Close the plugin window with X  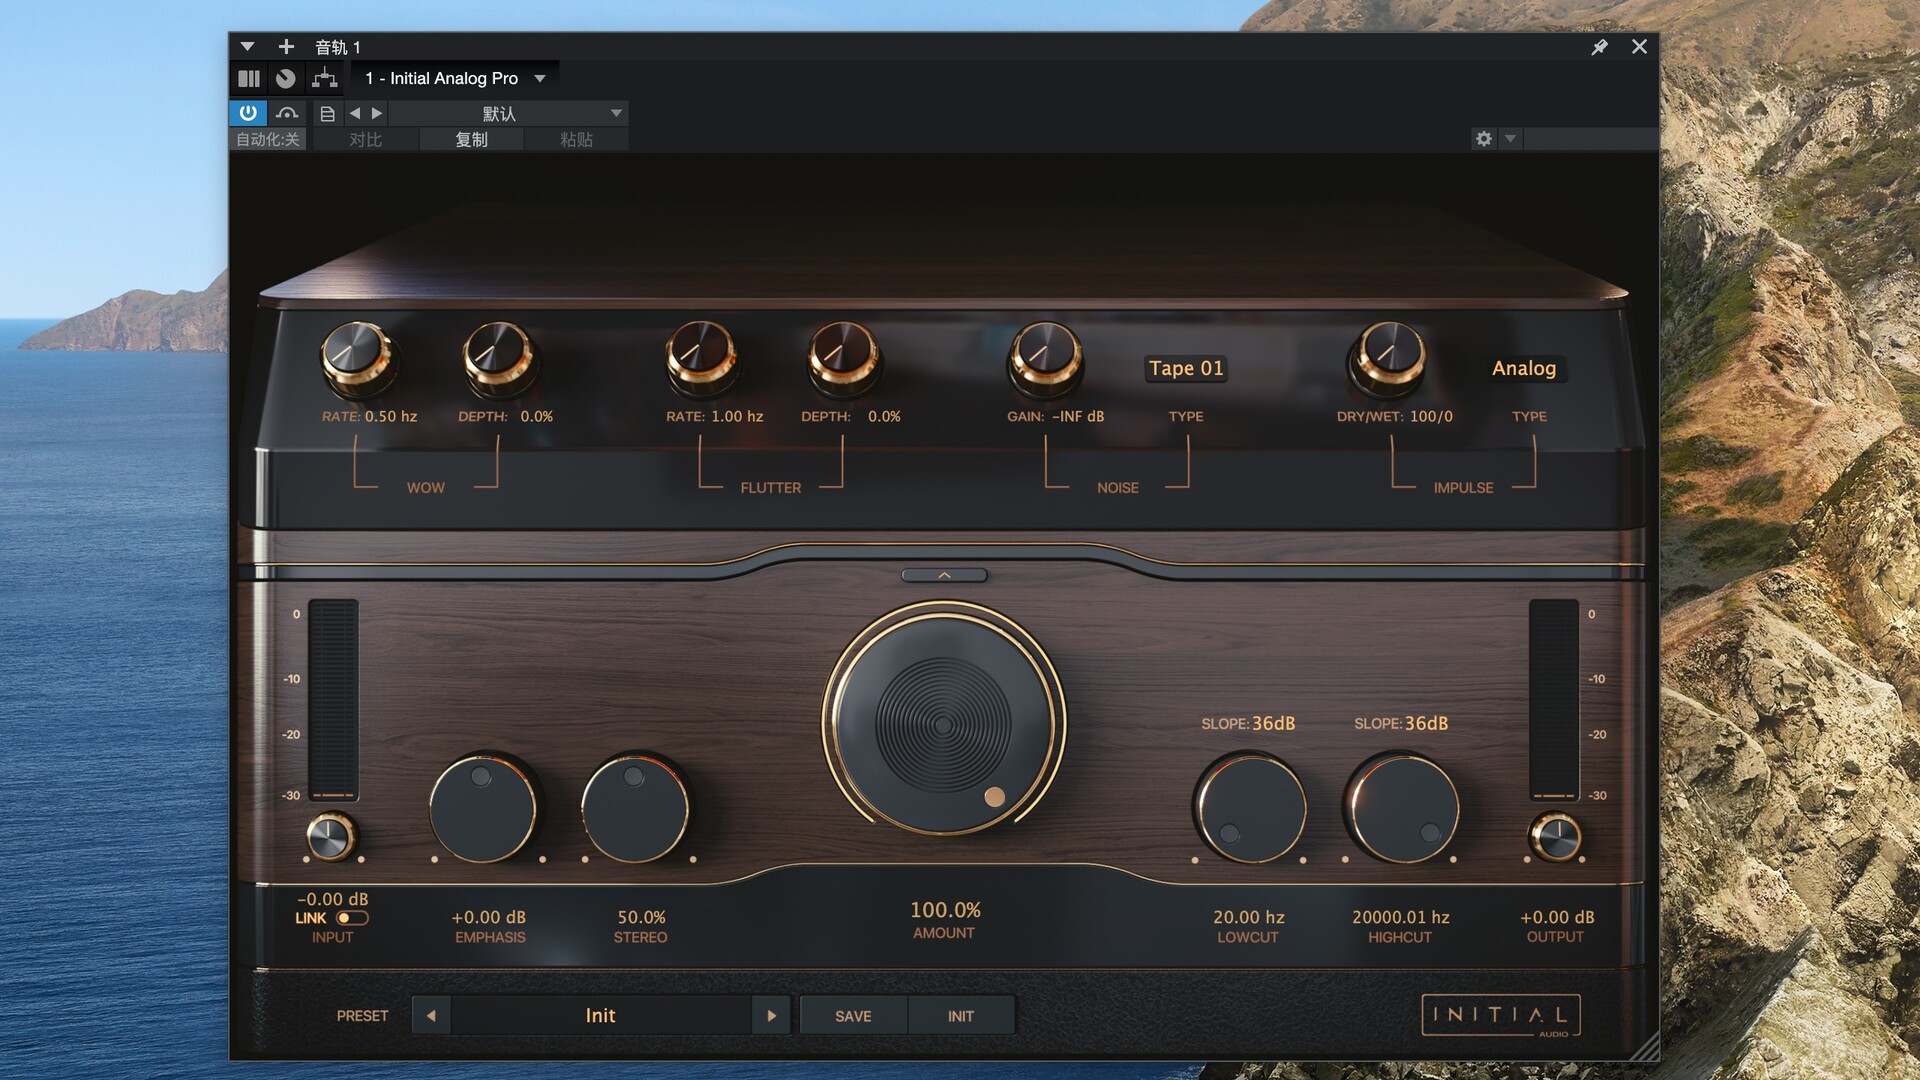click(1639, 47)
